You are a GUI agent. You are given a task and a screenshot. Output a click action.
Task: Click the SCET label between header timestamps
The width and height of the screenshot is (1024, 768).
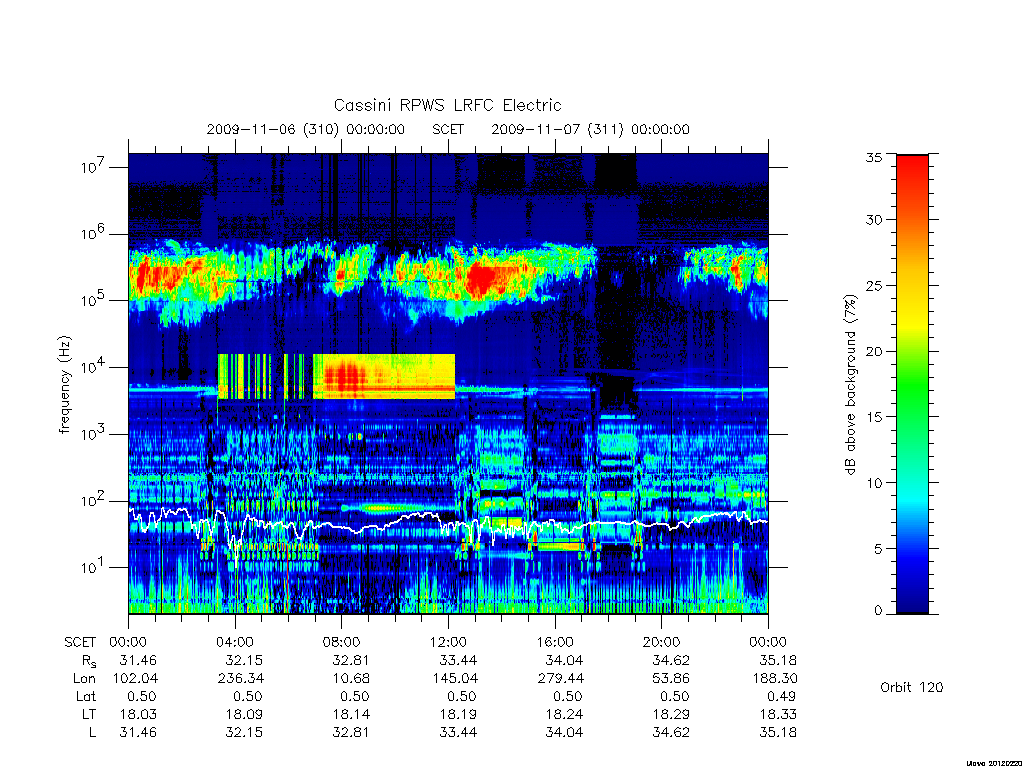(x=448, y=129)
